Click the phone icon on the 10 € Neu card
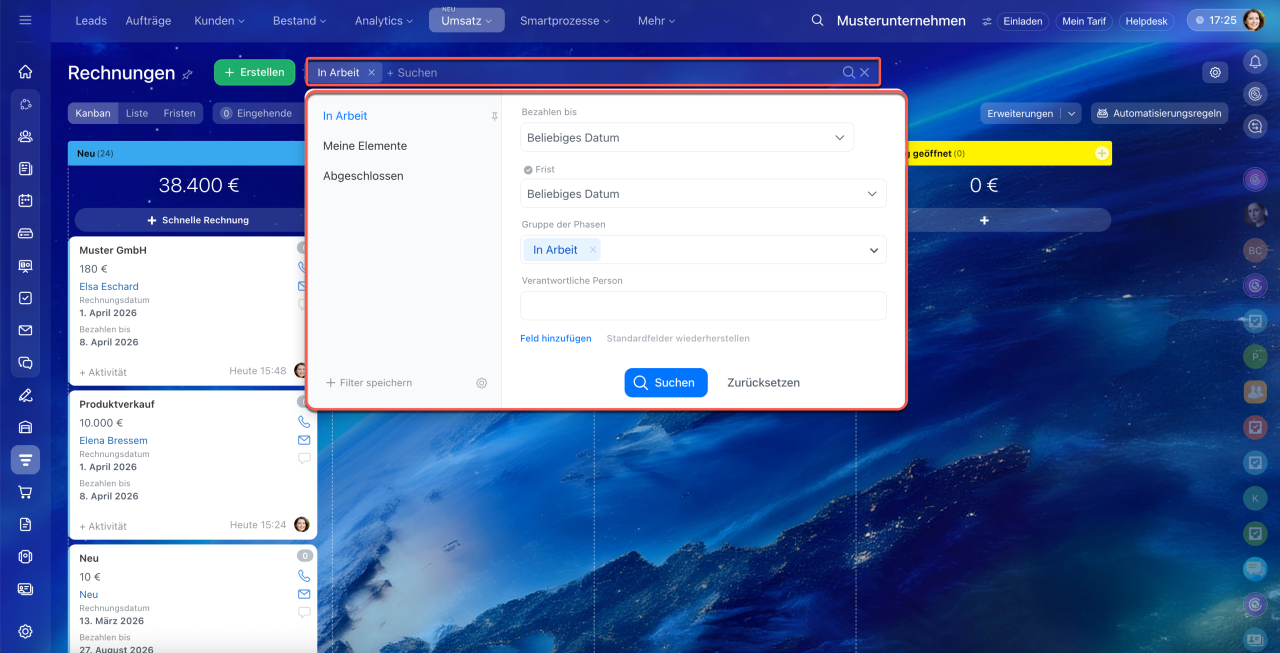Viewport: 1280px width, 653px height. point(304,576)
